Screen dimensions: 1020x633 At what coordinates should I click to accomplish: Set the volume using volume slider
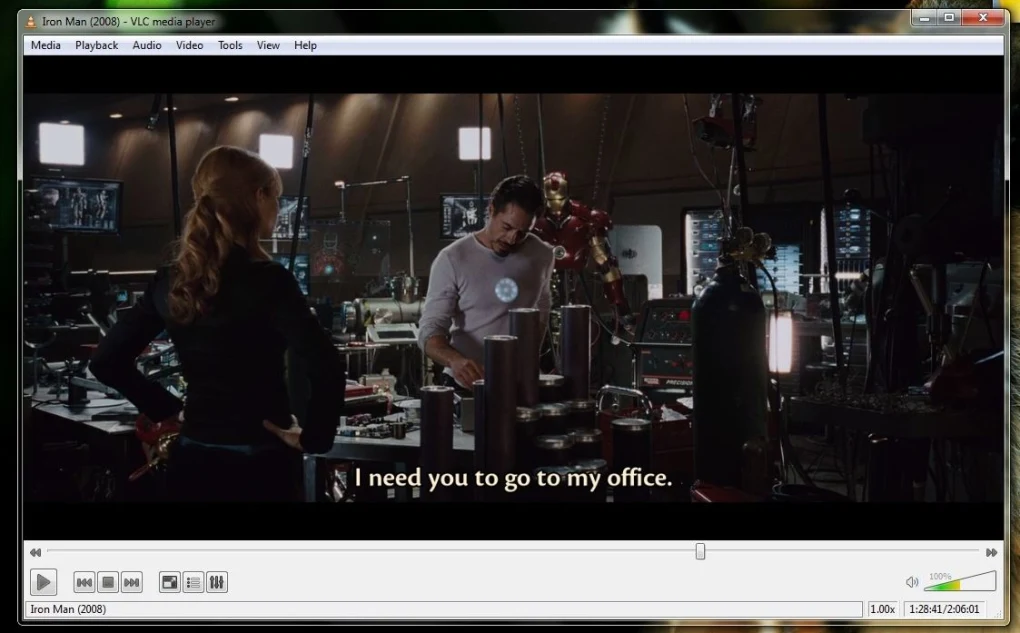[960, 581]
